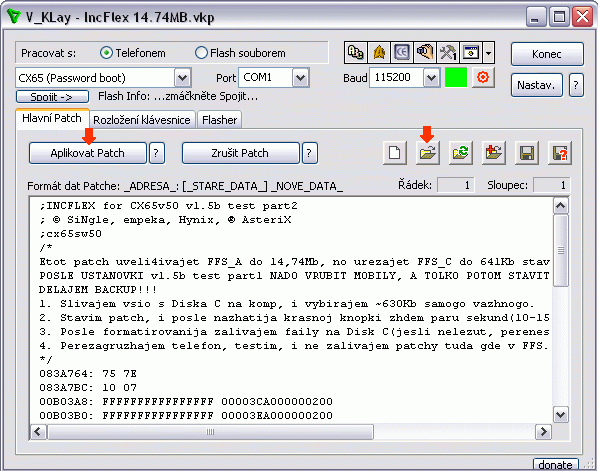Screen dimensions: 598x471
Task: Expand the Baud 115200 dropdown
Action: (x=431, y=78)
